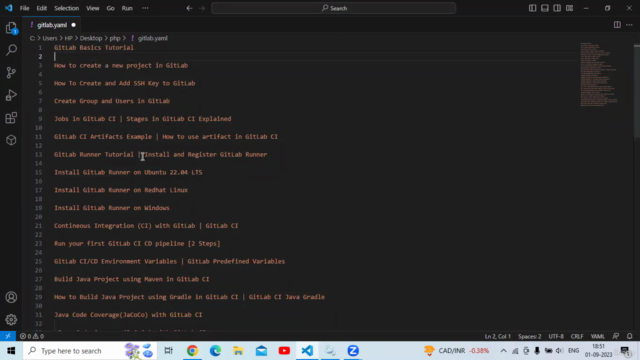Open the Selection menu
640x360 pixels.
(67, 8)
